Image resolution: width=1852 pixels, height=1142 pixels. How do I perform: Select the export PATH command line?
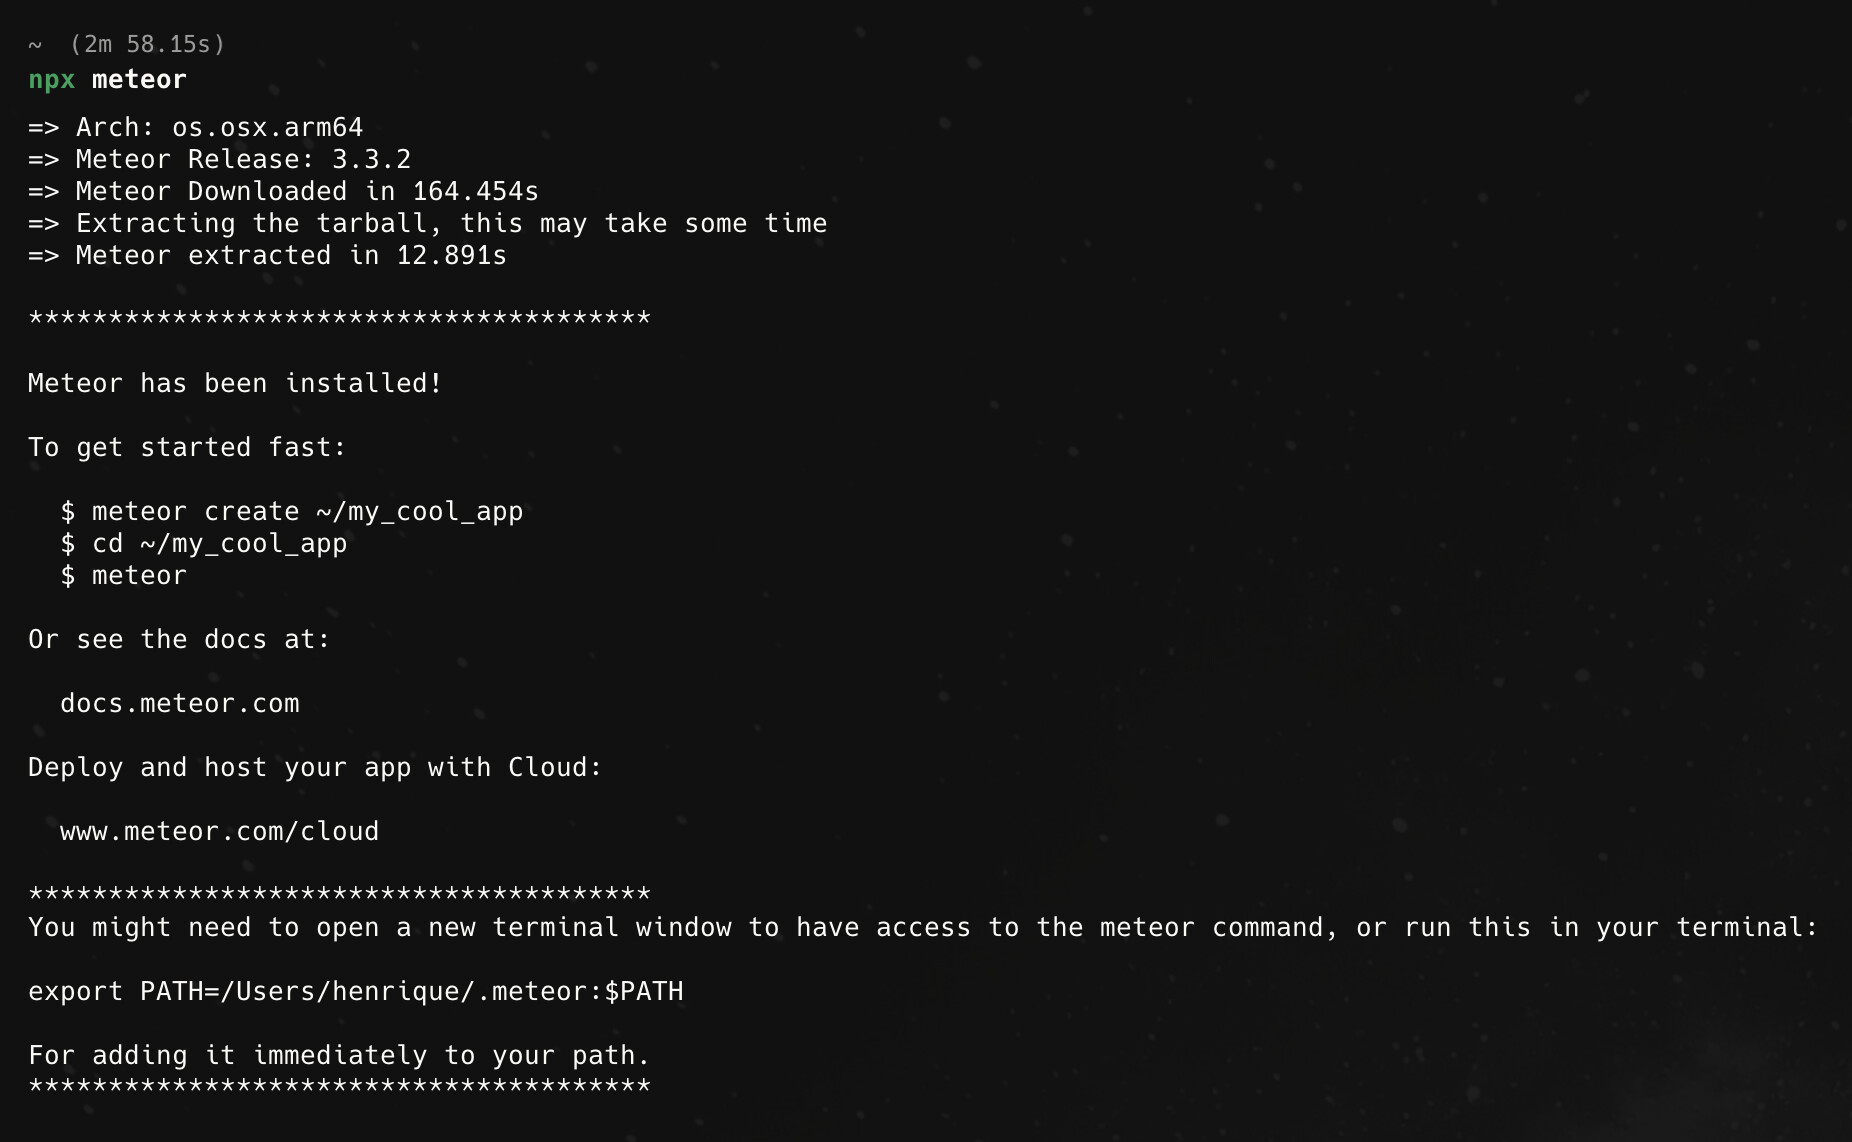[x=356, y=991]
